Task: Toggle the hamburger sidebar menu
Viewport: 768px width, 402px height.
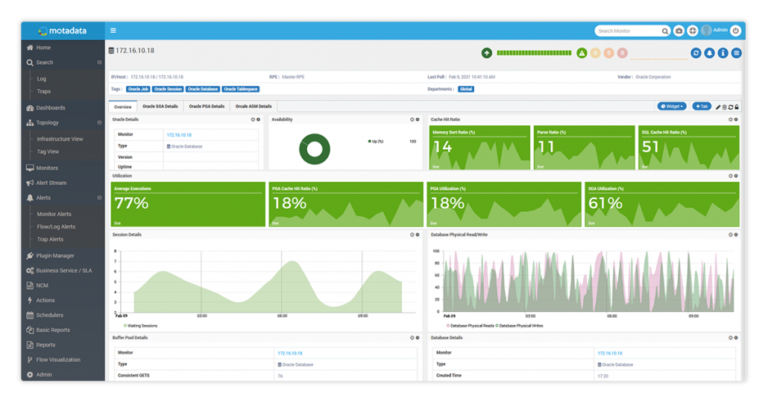Action: [113, 30]
